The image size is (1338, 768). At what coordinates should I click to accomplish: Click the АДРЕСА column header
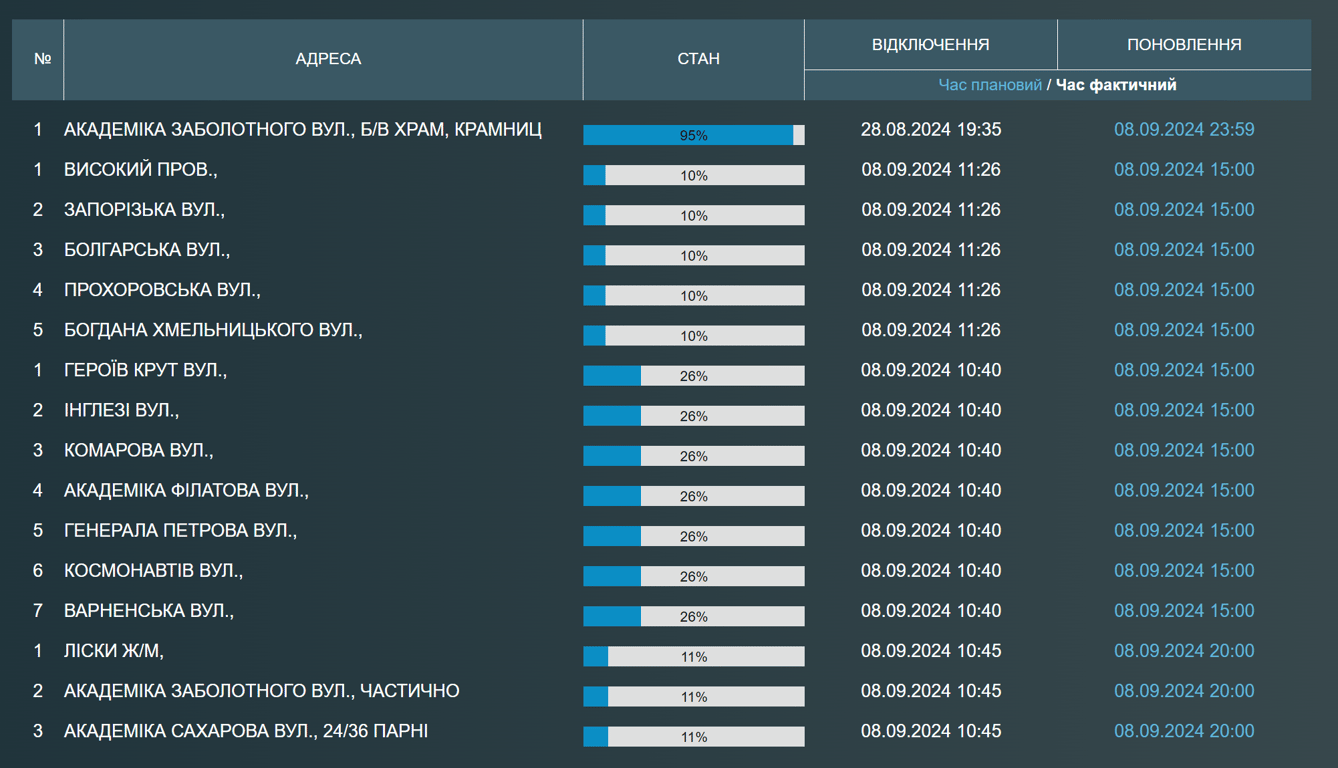click(x=327, y=59)
